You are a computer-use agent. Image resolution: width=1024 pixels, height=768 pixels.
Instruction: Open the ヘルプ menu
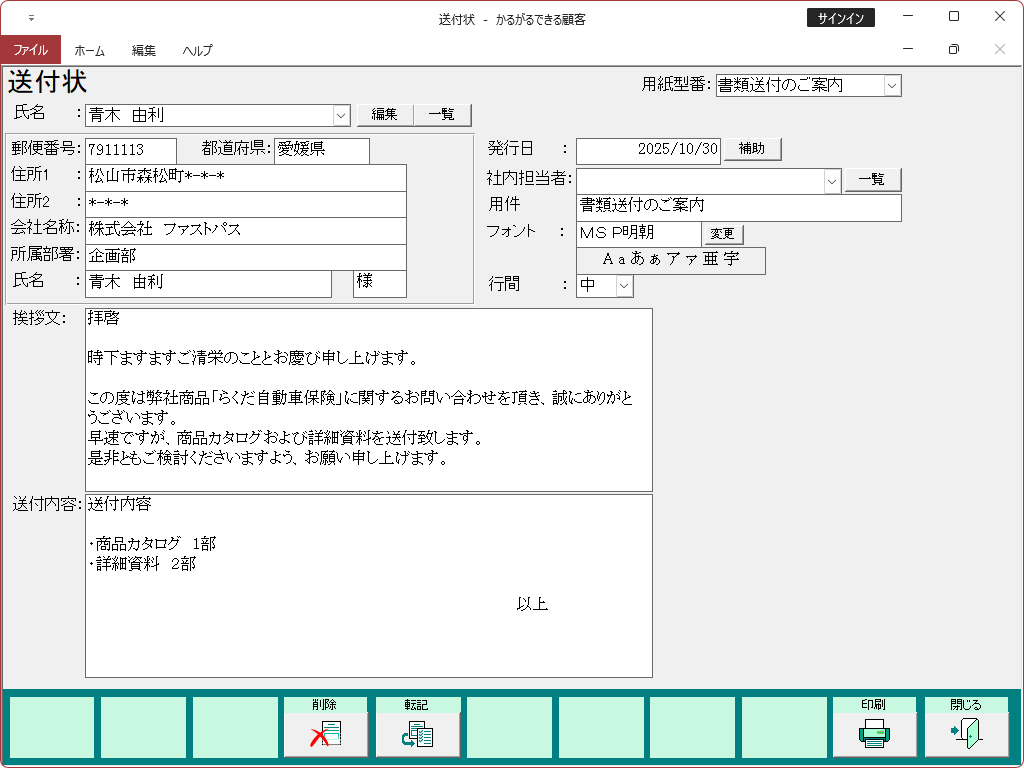point(197,50)
